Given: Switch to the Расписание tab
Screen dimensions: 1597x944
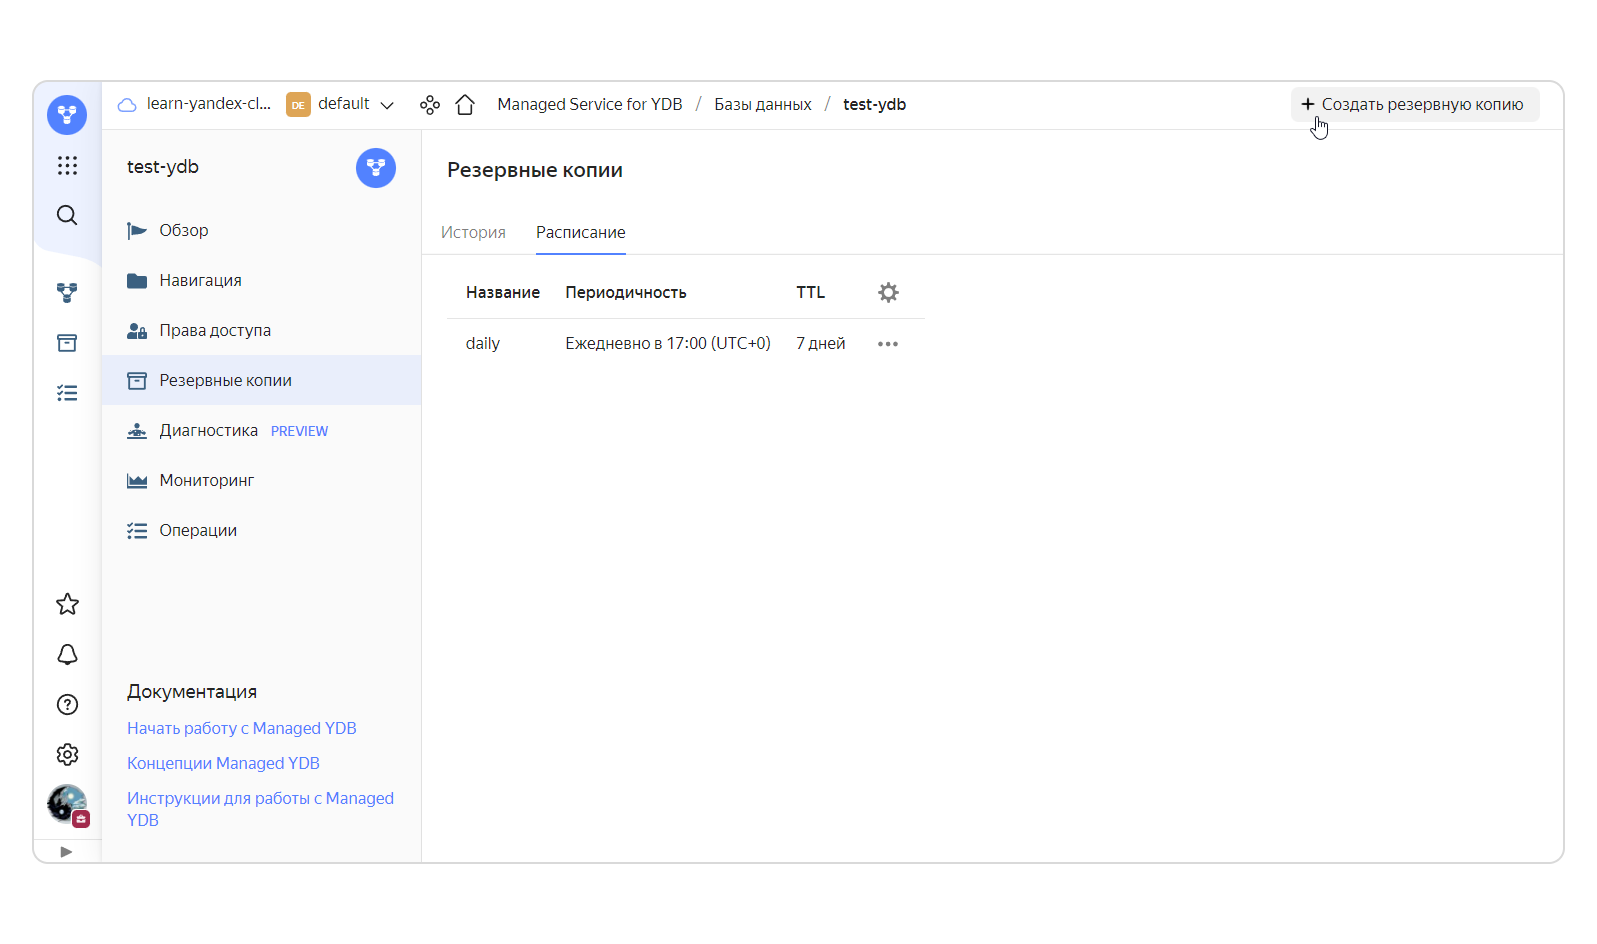Looking at the screenshot, I should (581, 232).
